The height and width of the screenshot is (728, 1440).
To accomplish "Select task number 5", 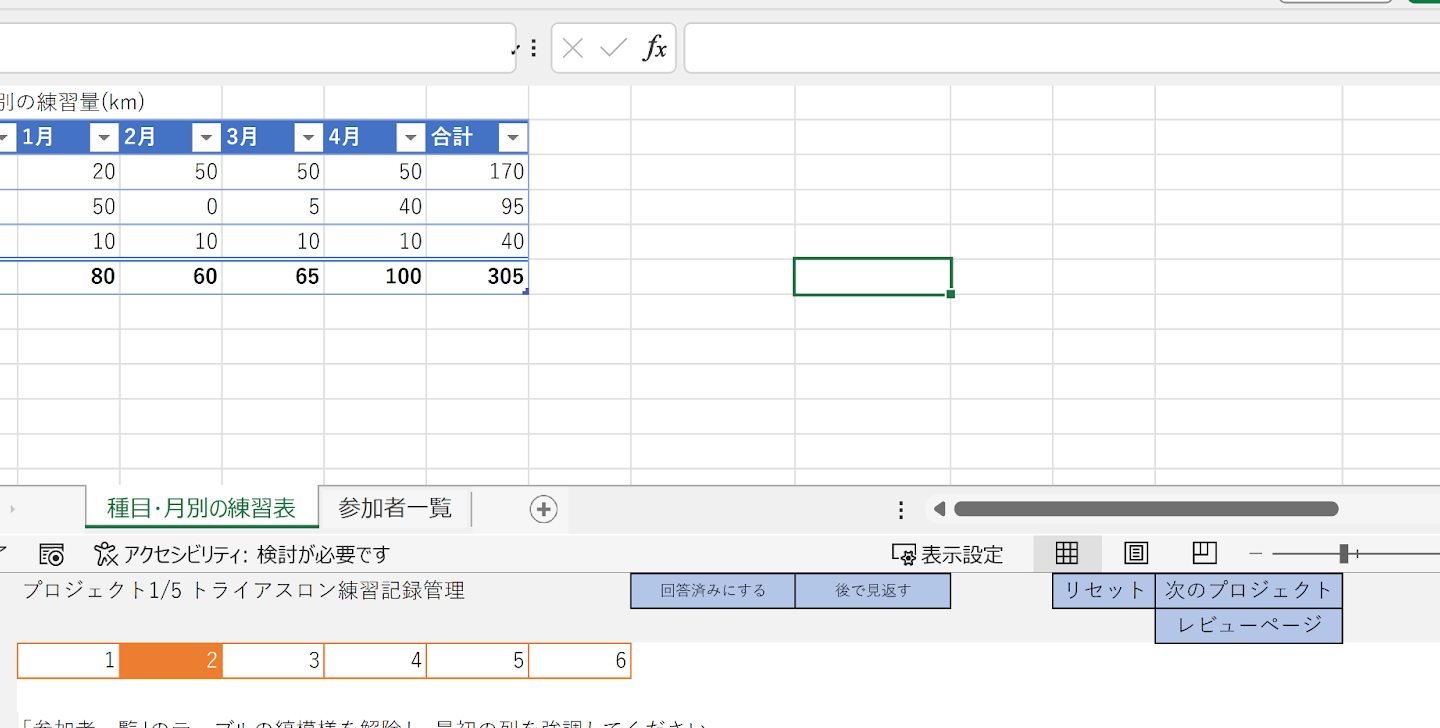I will pos(477,661).
